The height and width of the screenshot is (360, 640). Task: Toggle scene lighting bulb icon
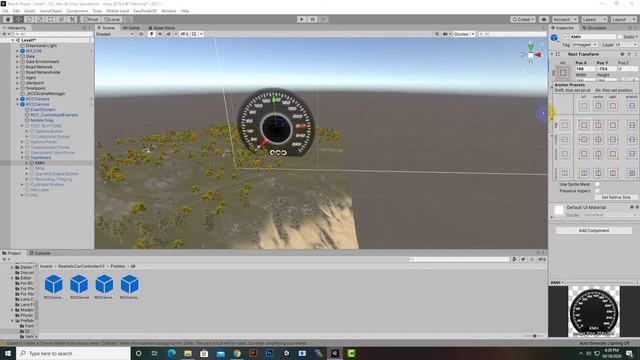(151, 34)
